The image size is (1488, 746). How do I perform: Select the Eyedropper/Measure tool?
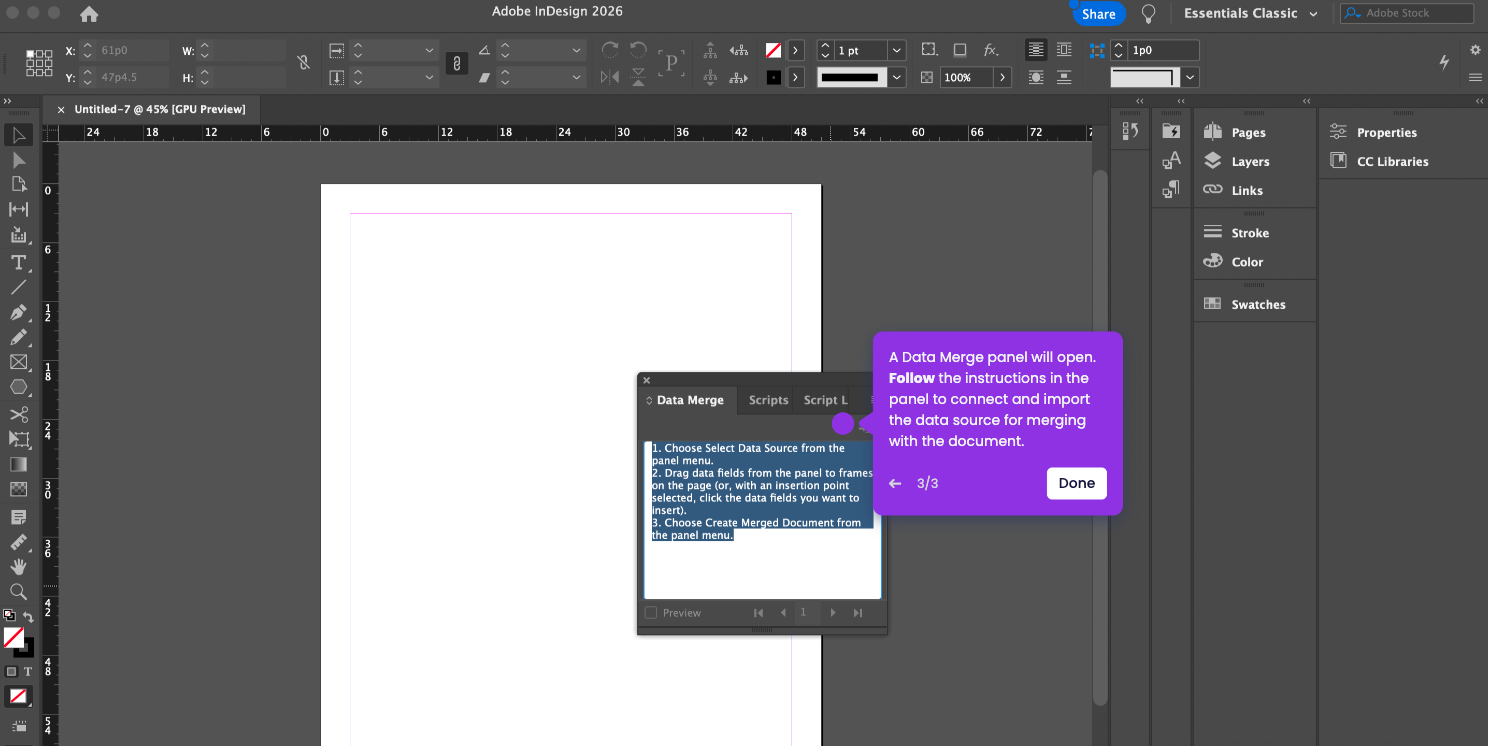tap(19, 542)
